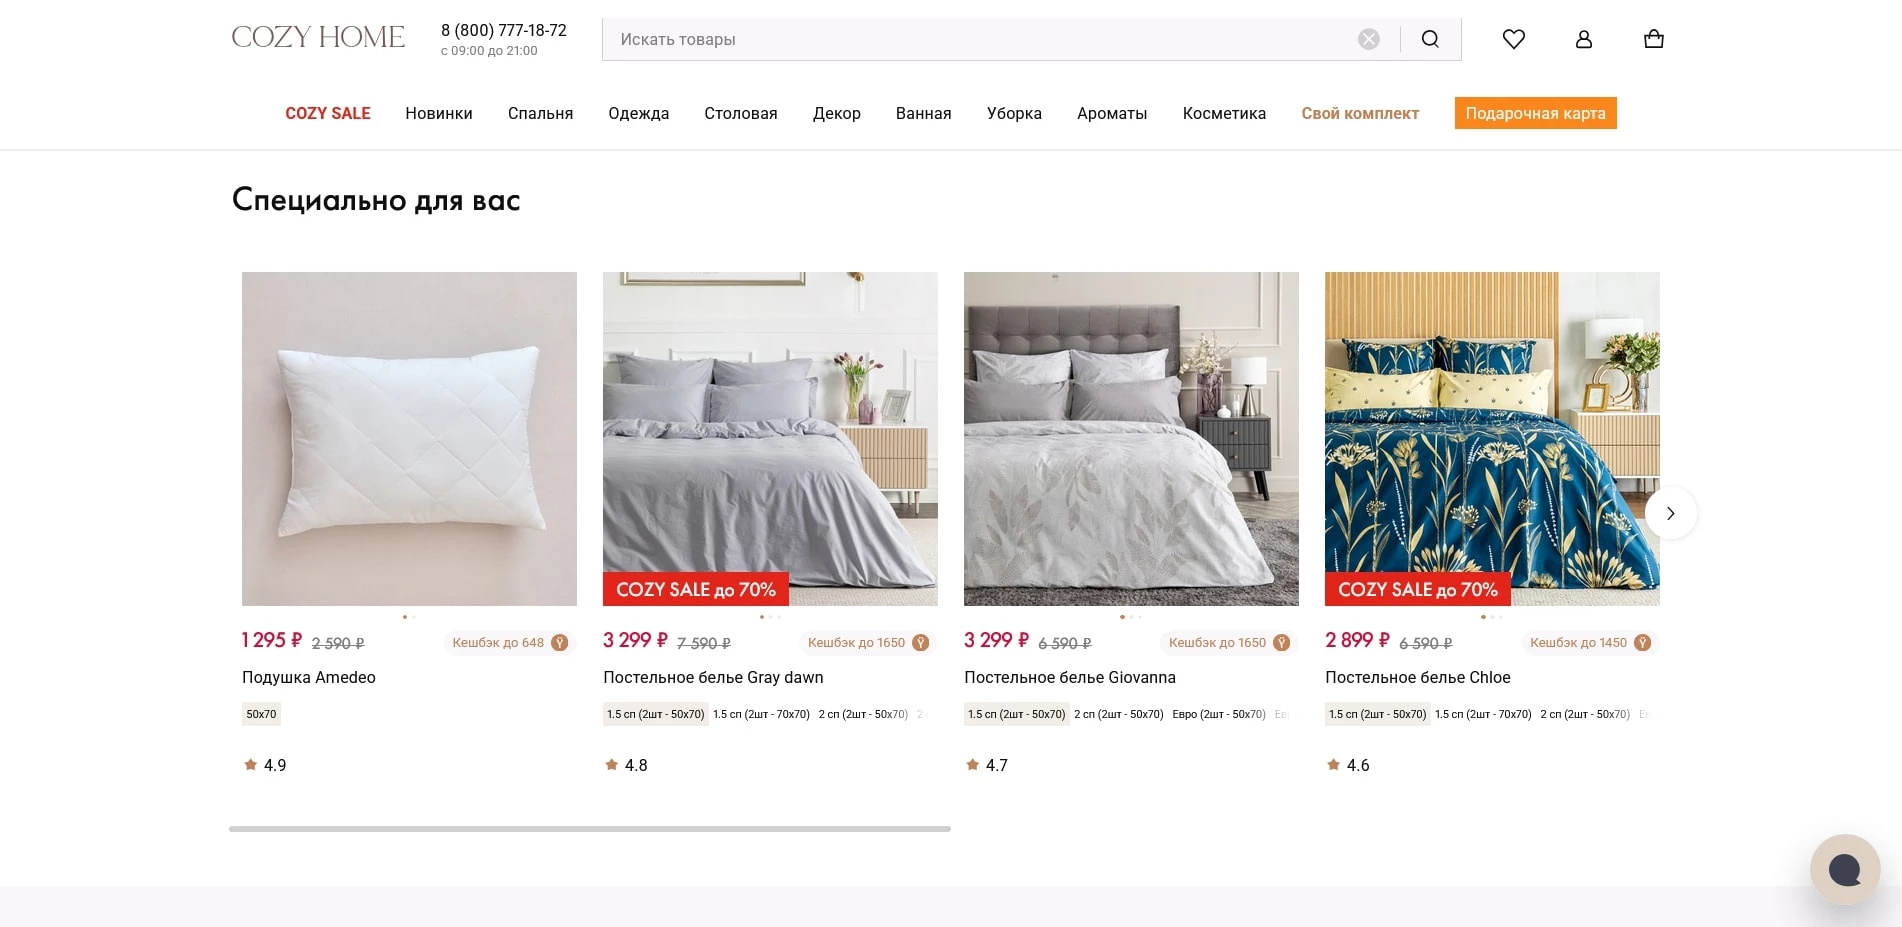Viewport: 1902px width, 927px height.
Task: Open the blue Chloe bedding thumbnail
Action: [1491, 438]
